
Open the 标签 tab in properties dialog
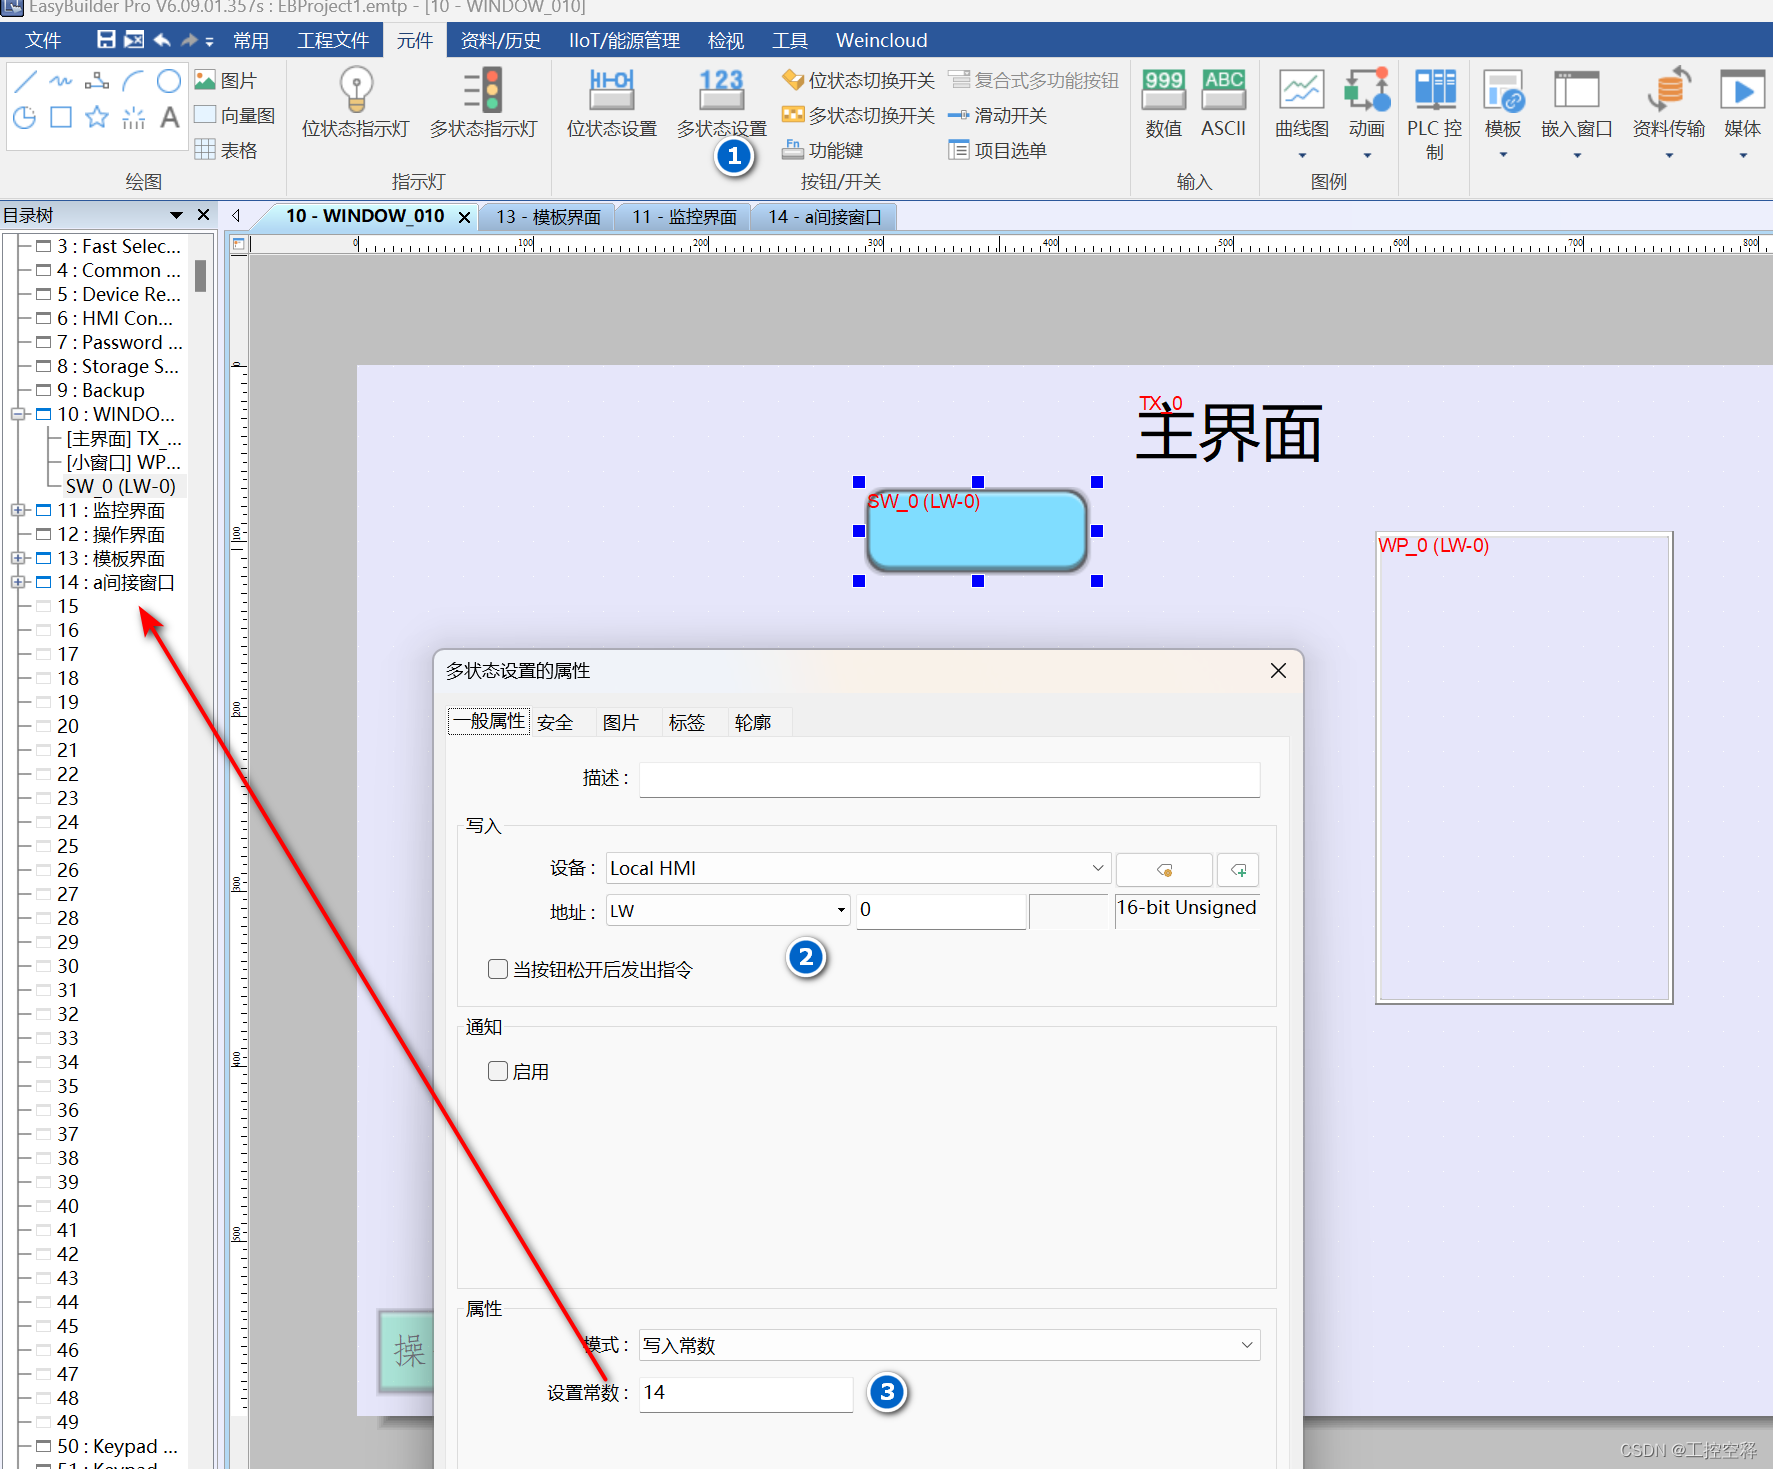tap(686, 722)
